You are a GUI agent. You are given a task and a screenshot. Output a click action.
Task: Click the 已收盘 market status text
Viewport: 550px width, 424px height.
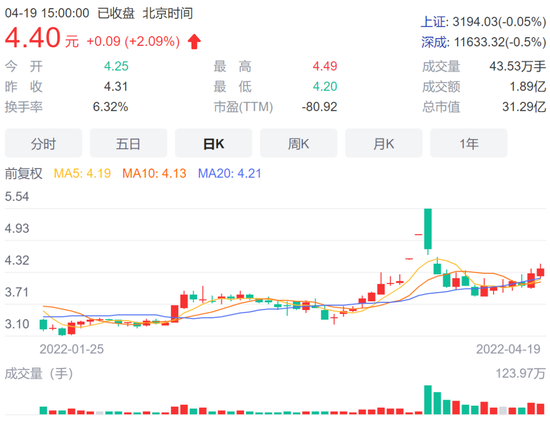tap(116, 13)
